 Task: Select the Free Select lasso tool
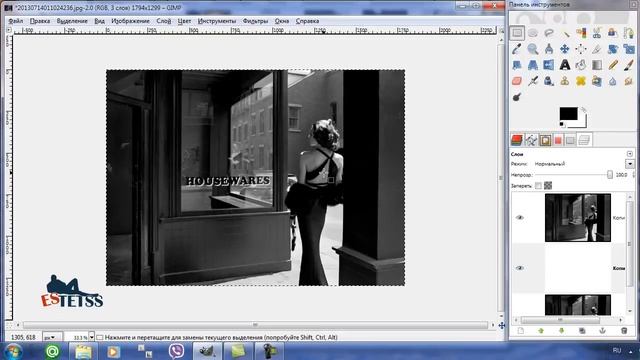(x=549, y=33)
